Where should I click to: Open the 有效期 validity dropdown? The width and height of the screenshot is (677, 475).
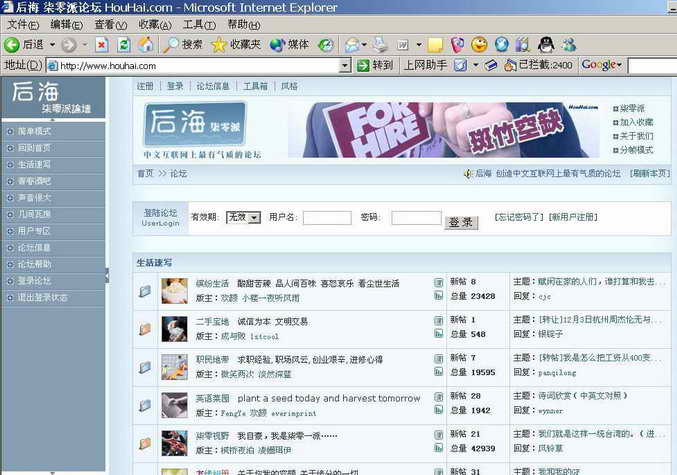[x=243, y=217]
